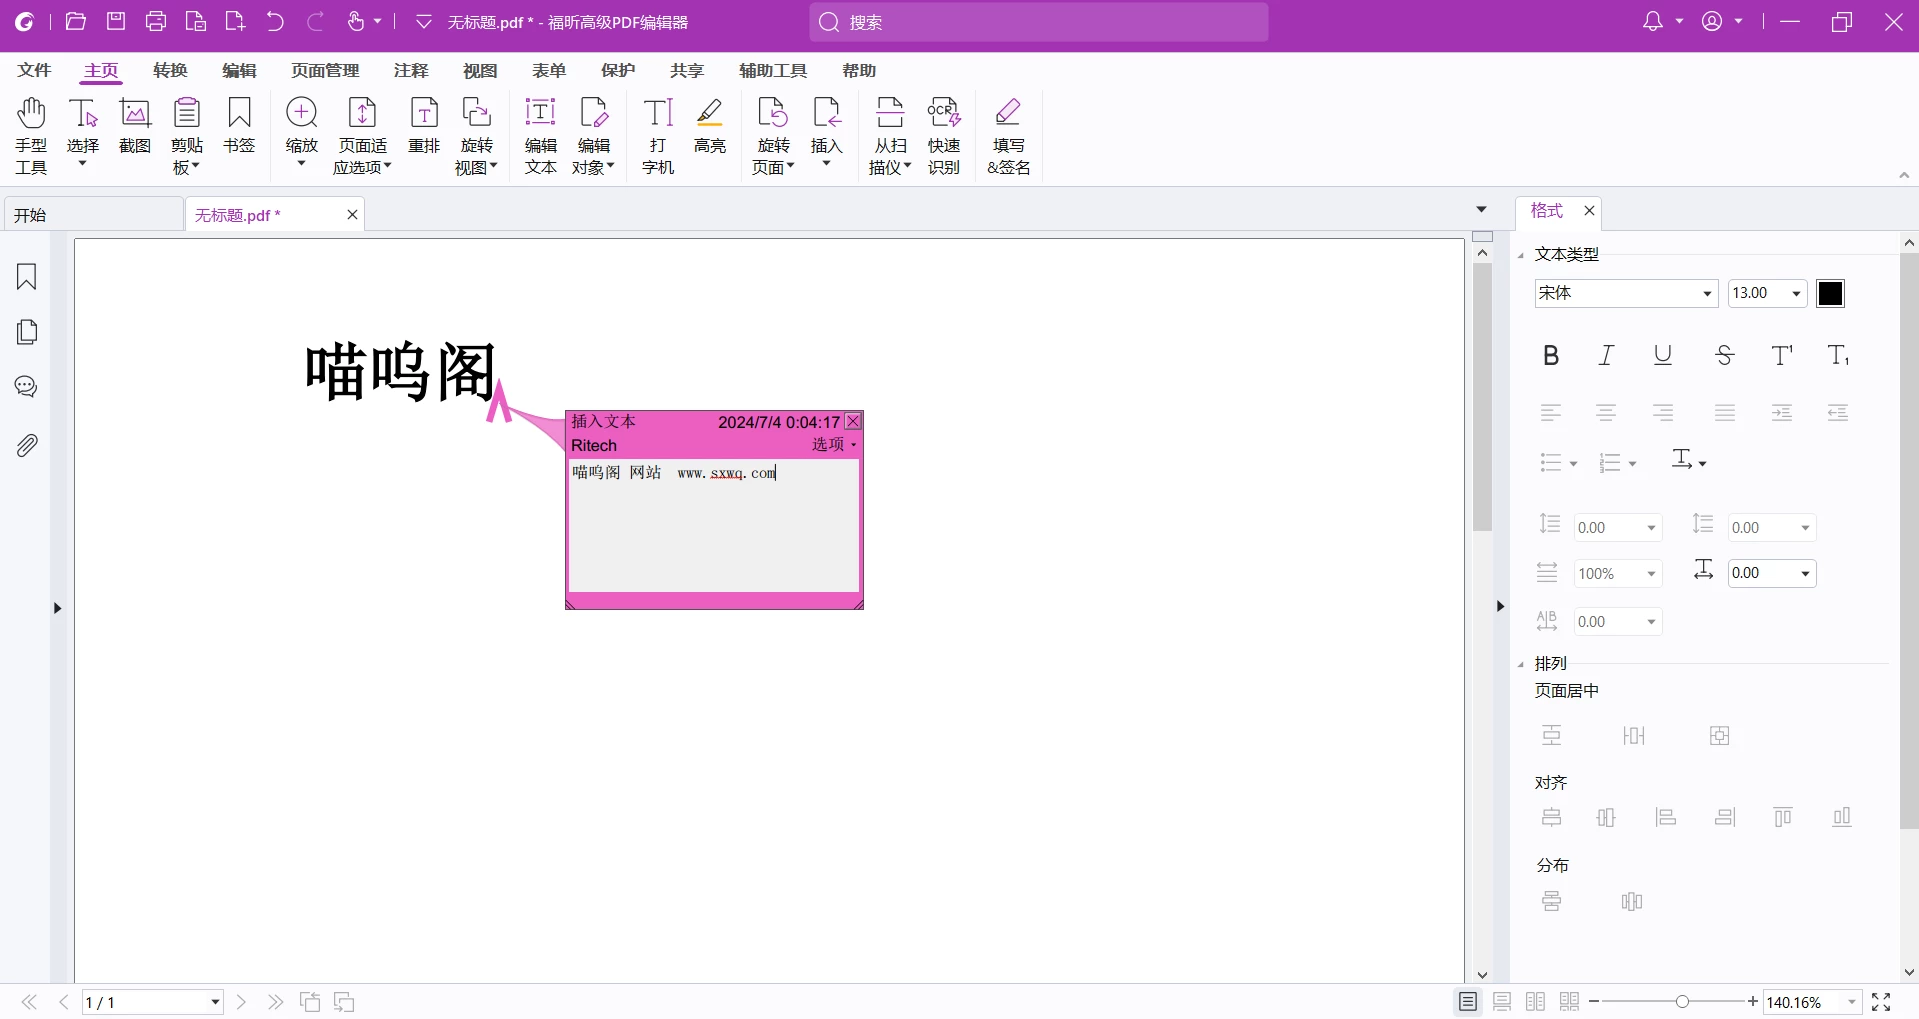Toggle Underline formatting
Screen dimensions: 1919x1019
(1663, 355)
